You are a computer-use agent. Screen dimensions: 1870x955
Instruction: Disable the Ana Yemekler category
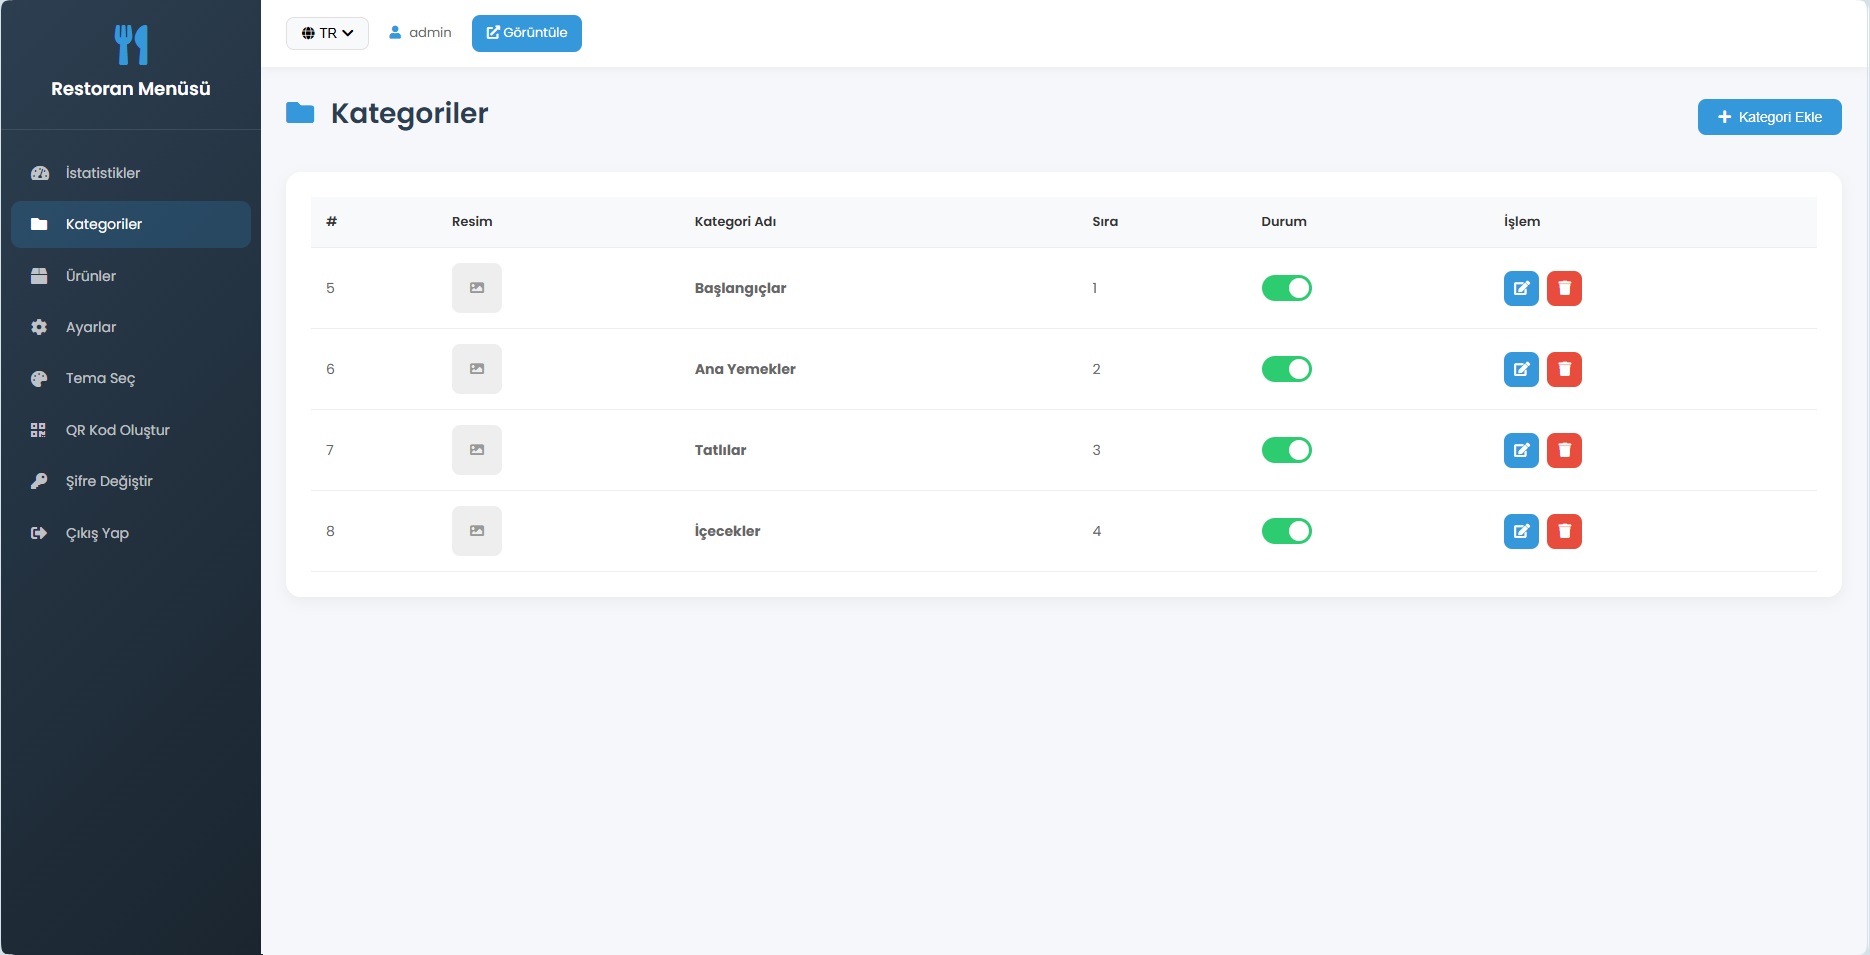1286,369
